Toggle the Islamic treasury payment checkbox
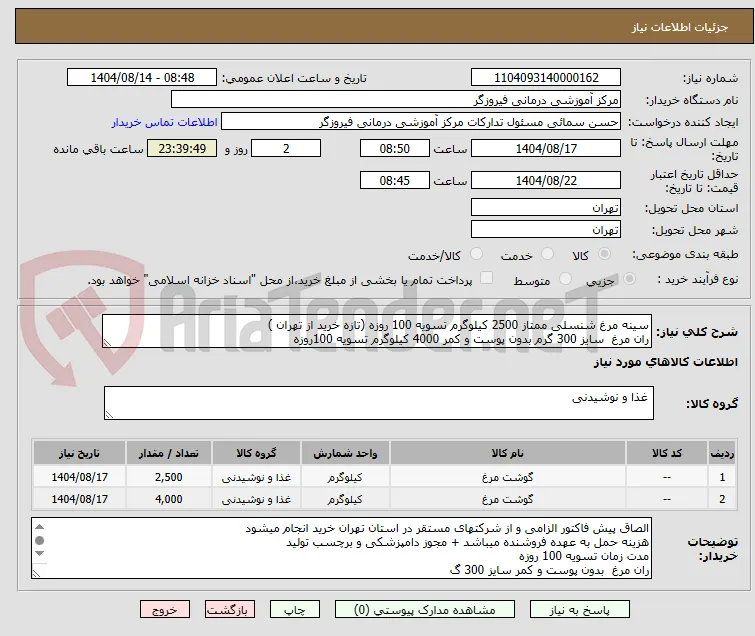755x636 pixels. click(487, 278)
